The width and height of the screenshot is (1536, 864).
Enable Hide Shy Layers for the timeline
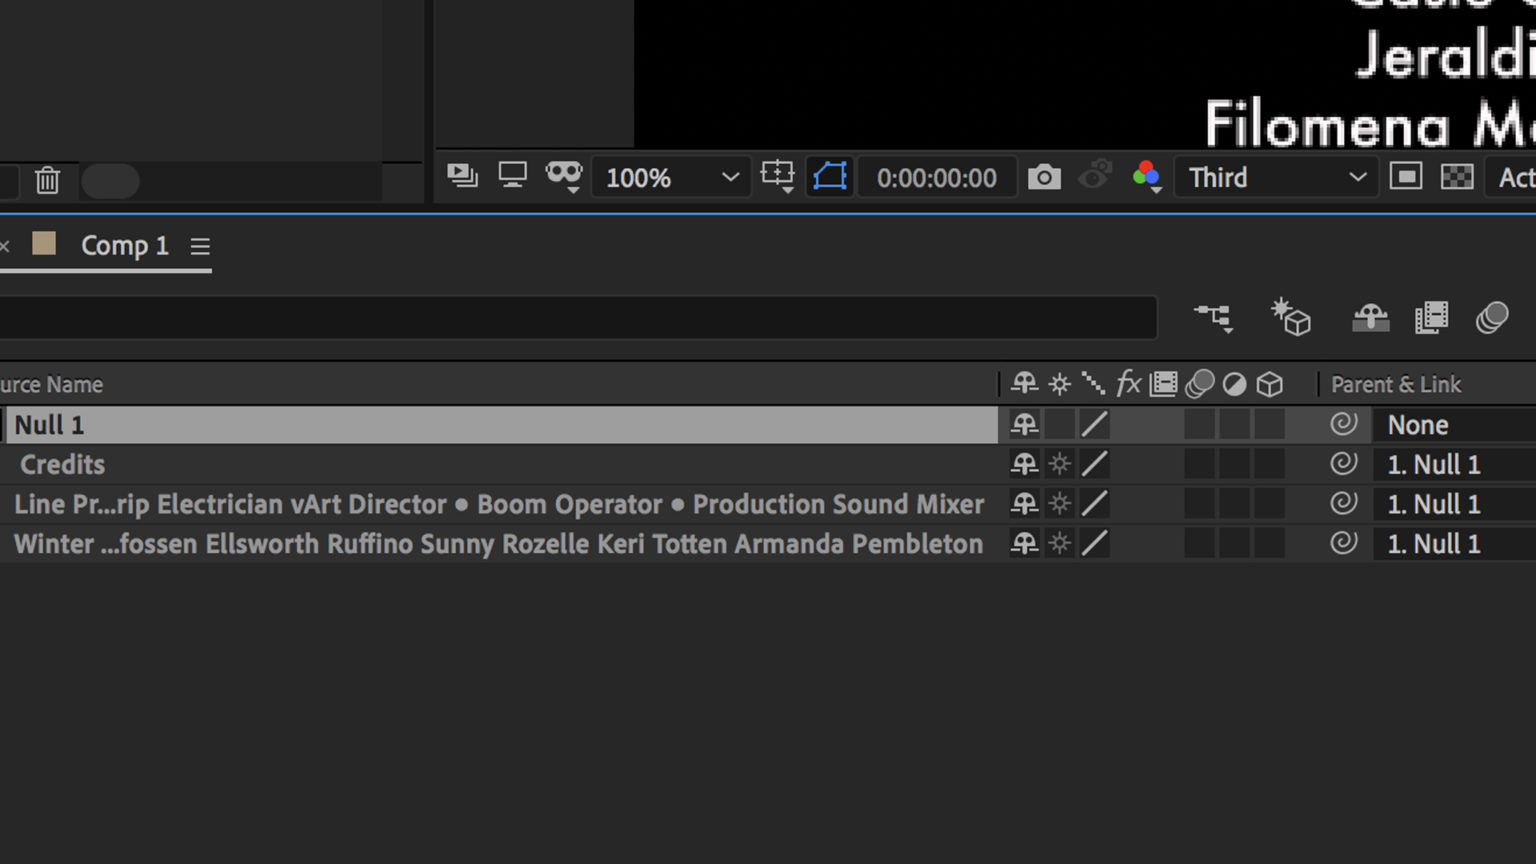[x=1370, y=318]
